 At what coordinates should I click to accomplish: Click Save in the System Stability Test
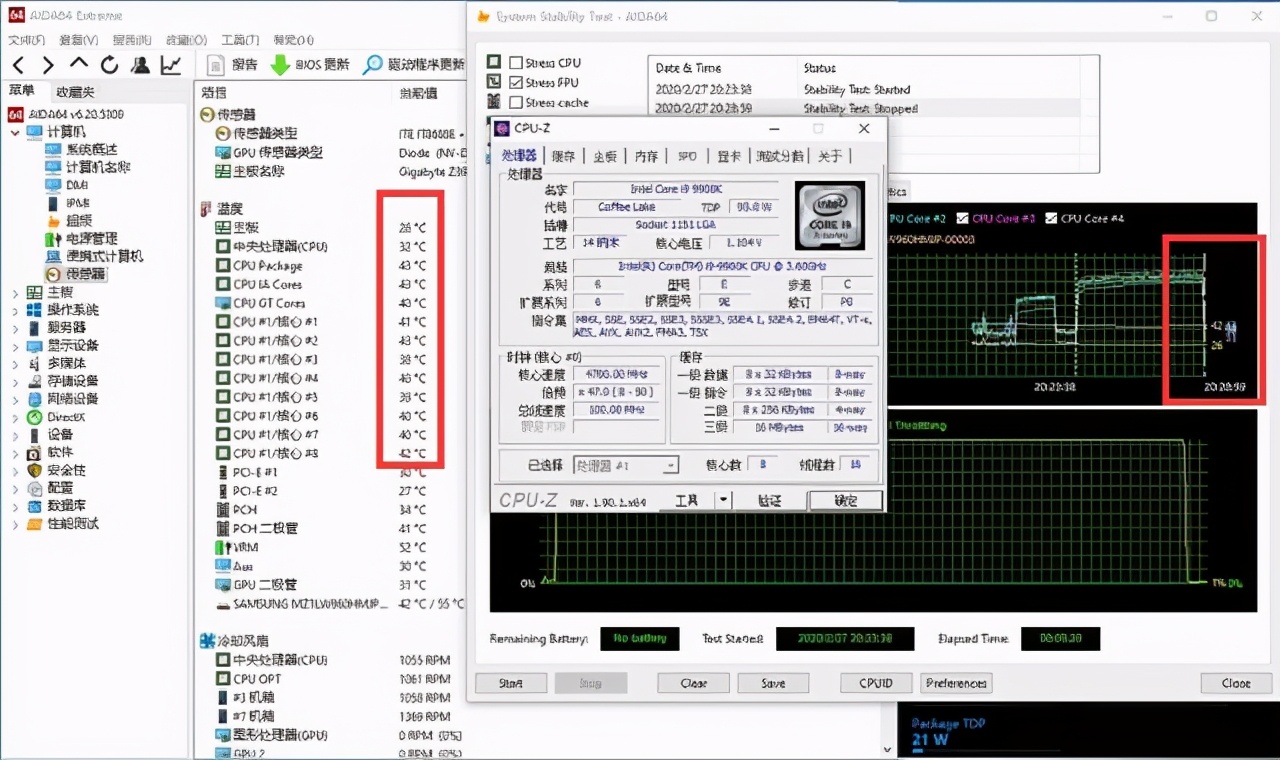tap(773, 684)
